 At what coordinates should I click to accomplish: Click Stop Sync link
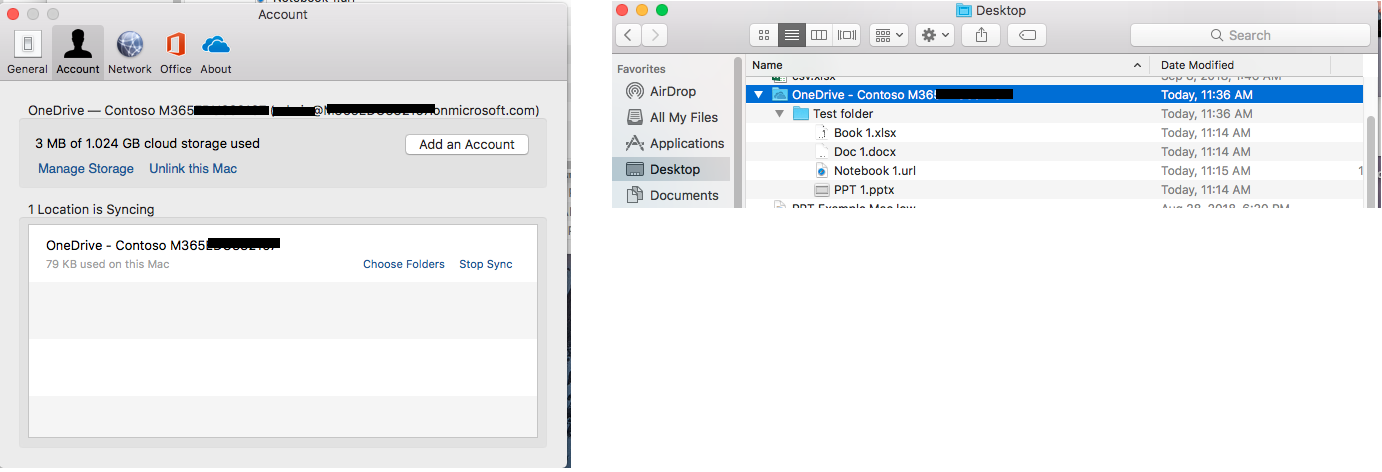[486, 264]
